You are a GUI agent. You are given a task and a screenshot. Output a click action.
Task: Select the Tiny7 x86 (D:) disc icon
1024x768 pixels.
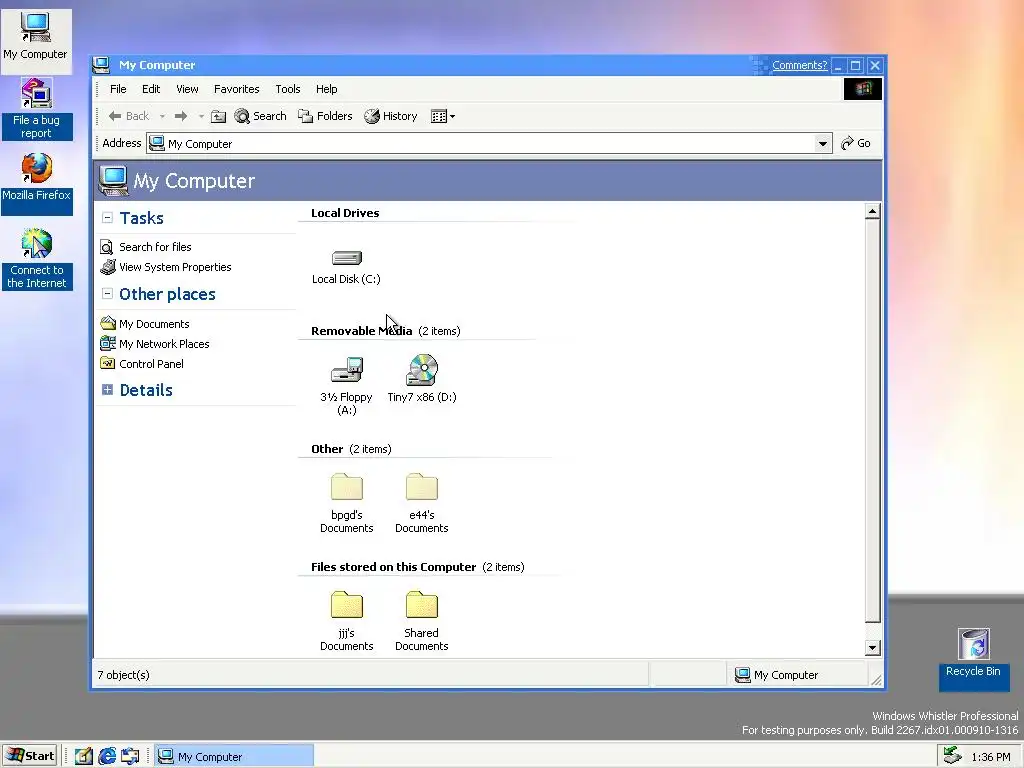[422, 379]
